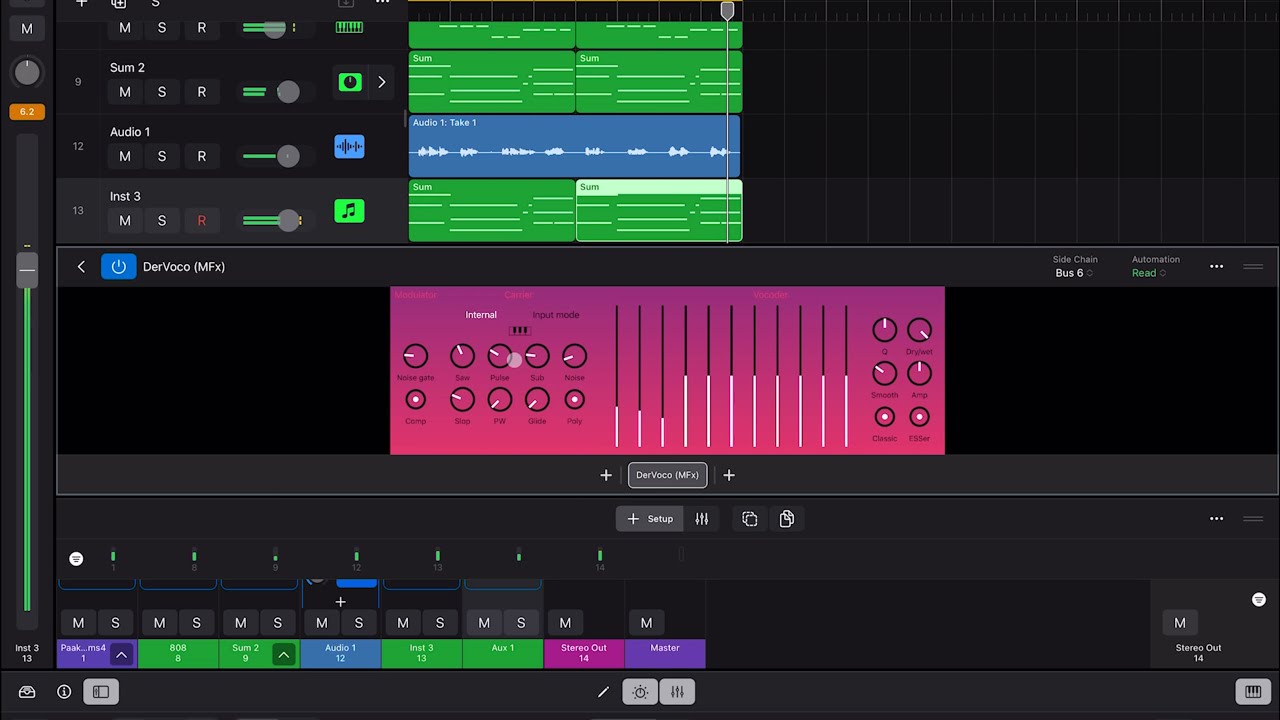Select Input mode carrier option
The image size is (1280, 720).
556,315
